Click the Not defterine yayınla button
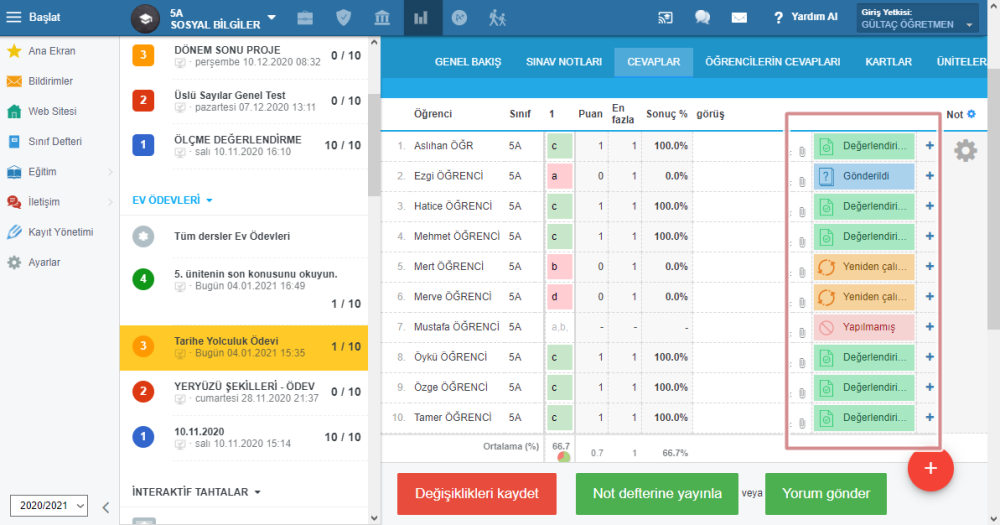 [657, 494]
